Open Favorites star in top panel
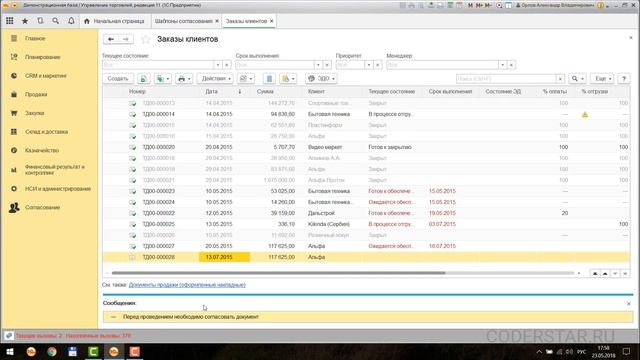 point(25,21)
